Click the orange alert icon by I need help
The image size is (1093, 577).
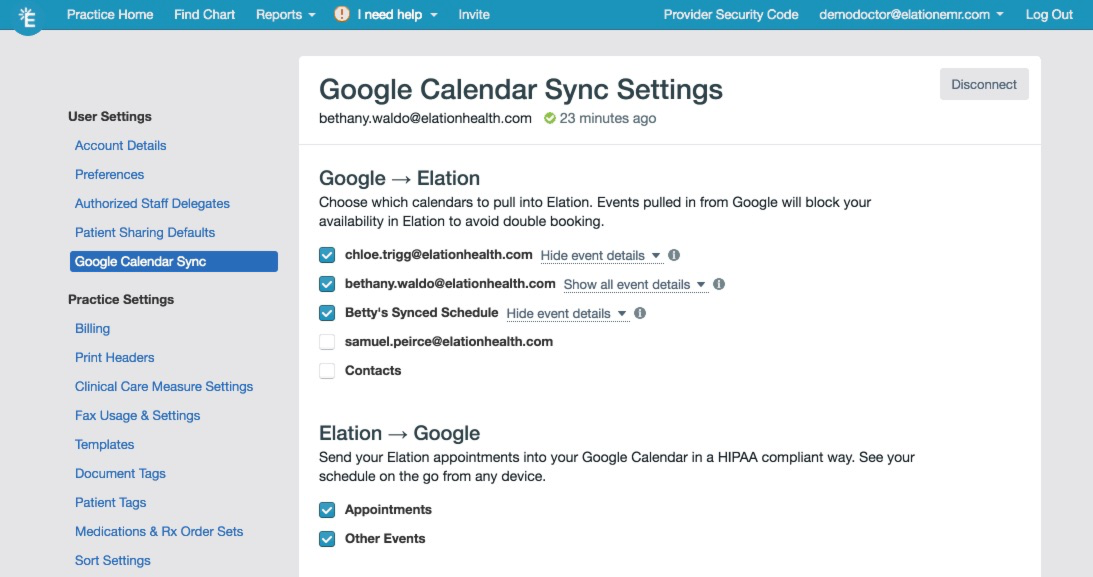[x=342, y=14]
